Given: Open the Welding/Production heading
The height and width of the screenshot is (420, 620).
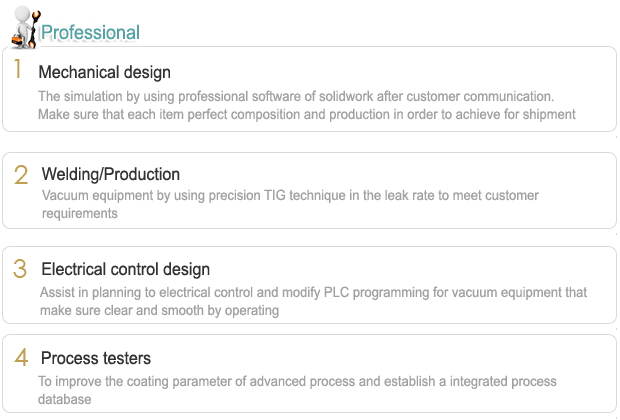Looking at the screenshot, I should [x=111, y=174].
